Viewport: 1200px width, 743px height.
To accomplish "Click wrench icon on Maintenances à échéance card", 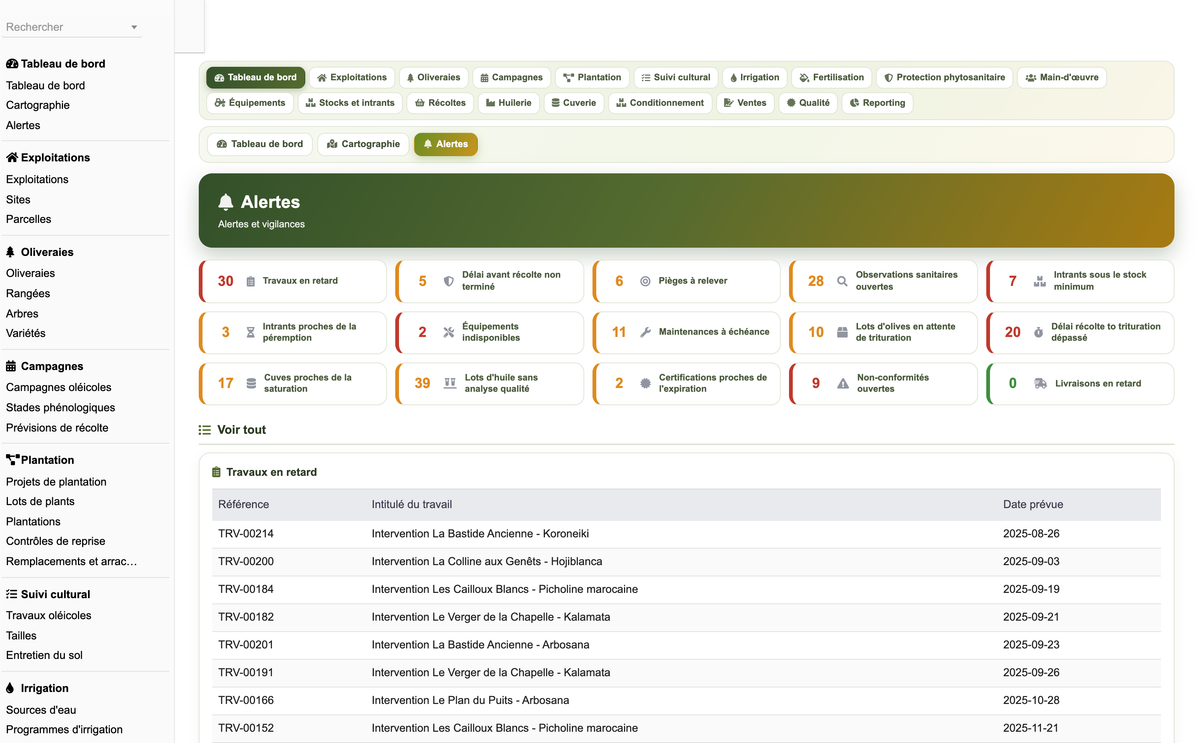I will [x=645, y=332].
